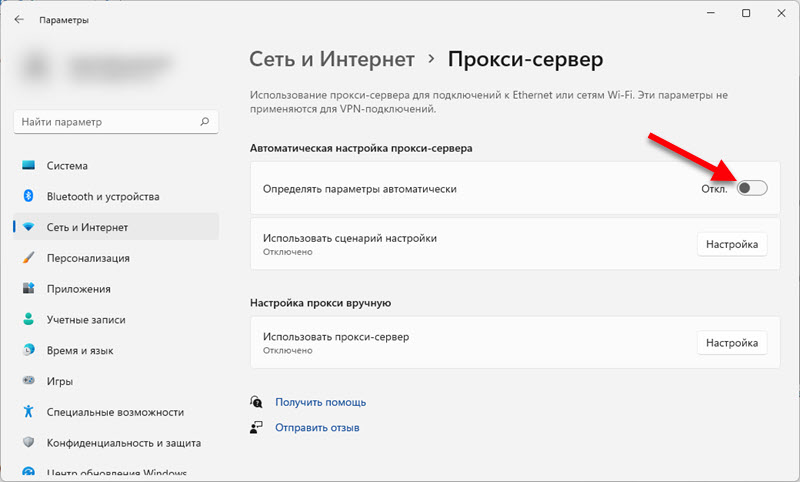Open the Приложения section
Viewport: 800px width, 482px height.
tap(78, 289)
